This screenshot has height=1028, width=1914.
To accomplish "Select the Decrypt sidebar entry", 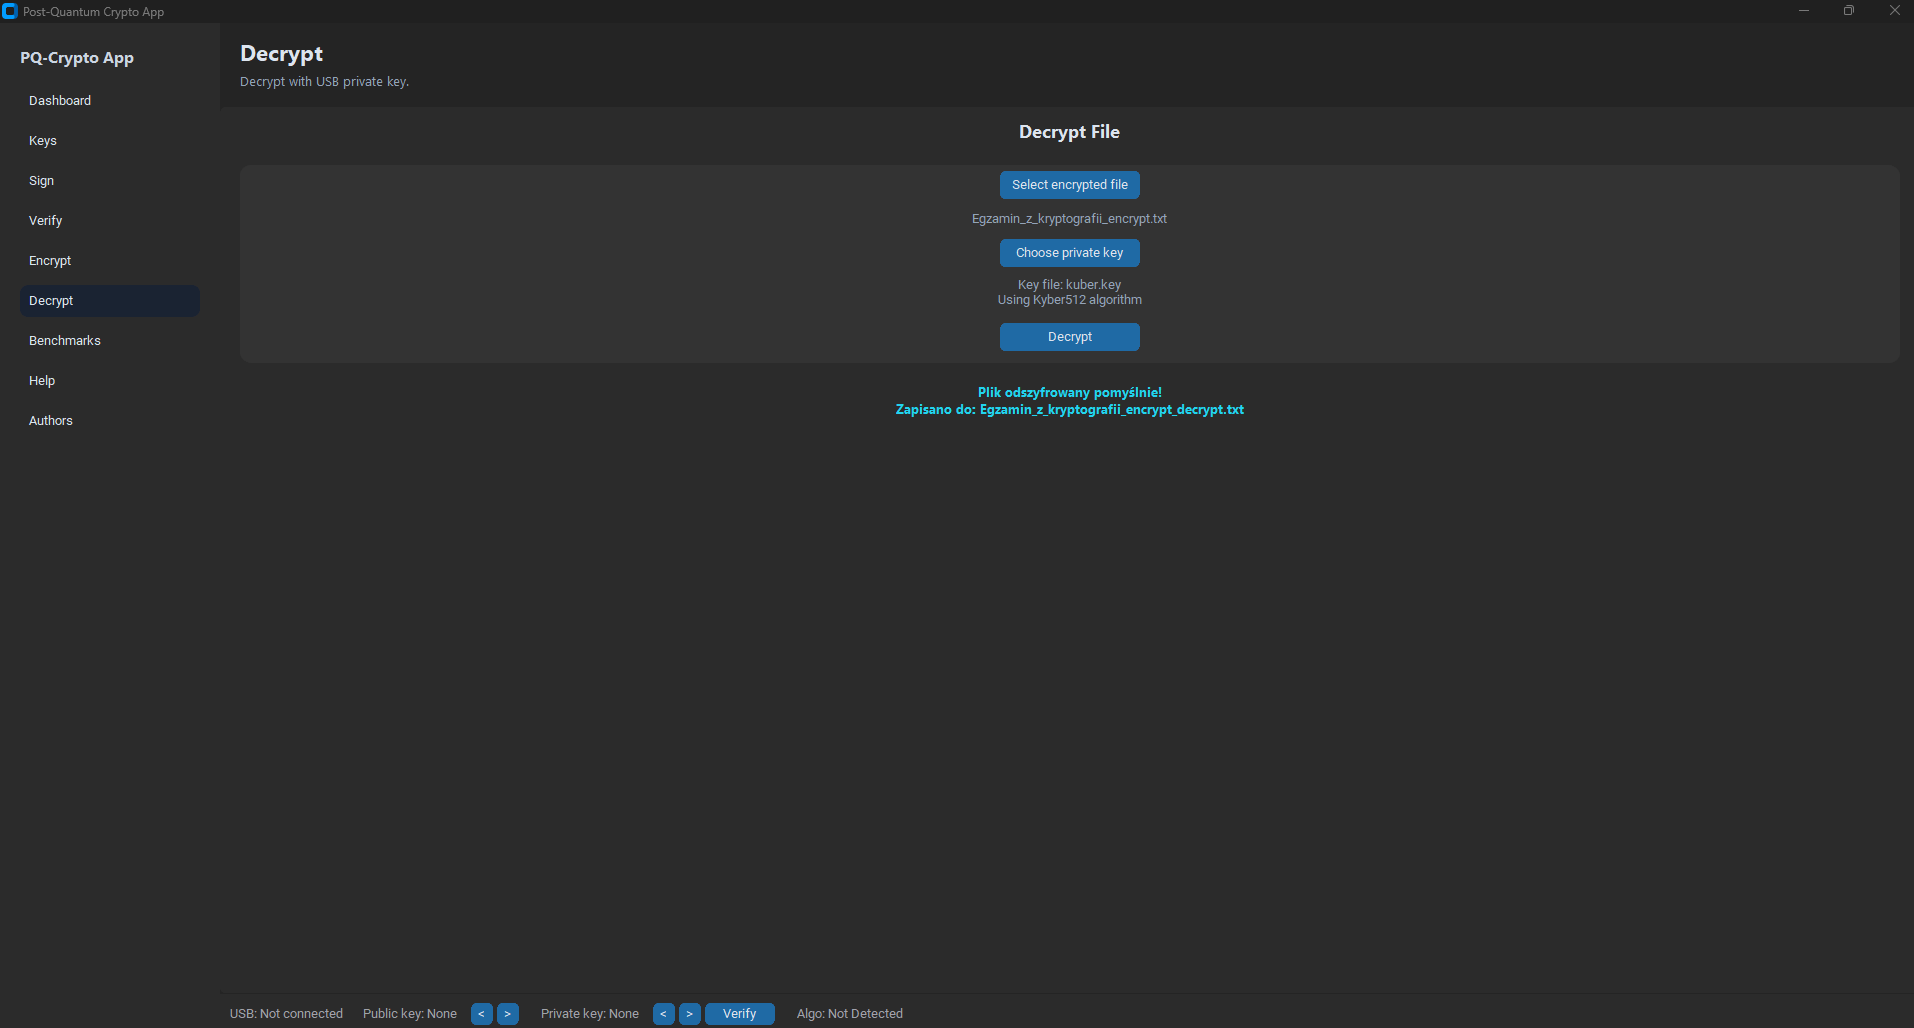I will pyautogui.click(x=51, y=300).
